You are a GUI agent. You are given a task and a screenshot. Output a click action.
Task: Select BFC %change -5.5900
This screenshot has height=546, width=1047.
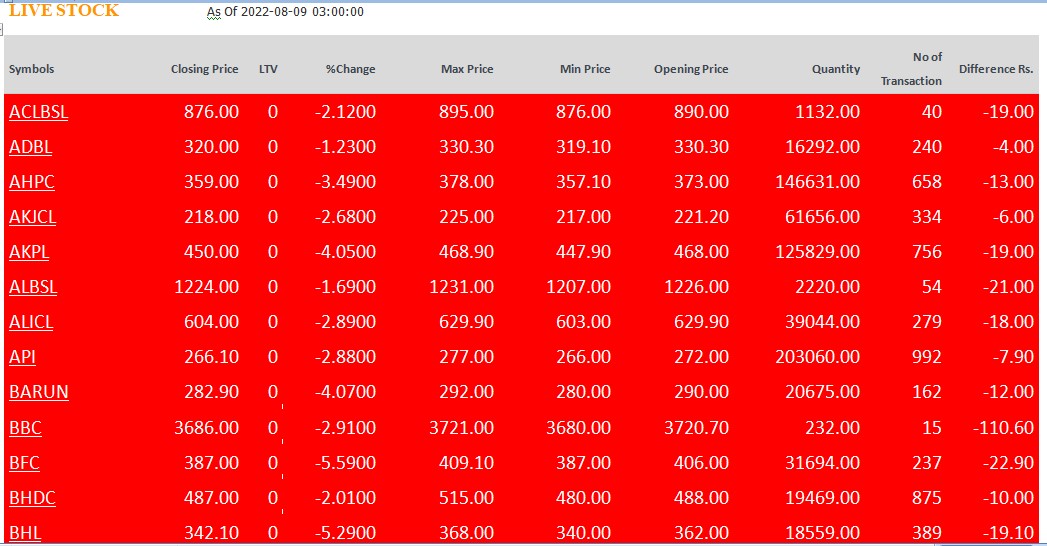(345, 463)
